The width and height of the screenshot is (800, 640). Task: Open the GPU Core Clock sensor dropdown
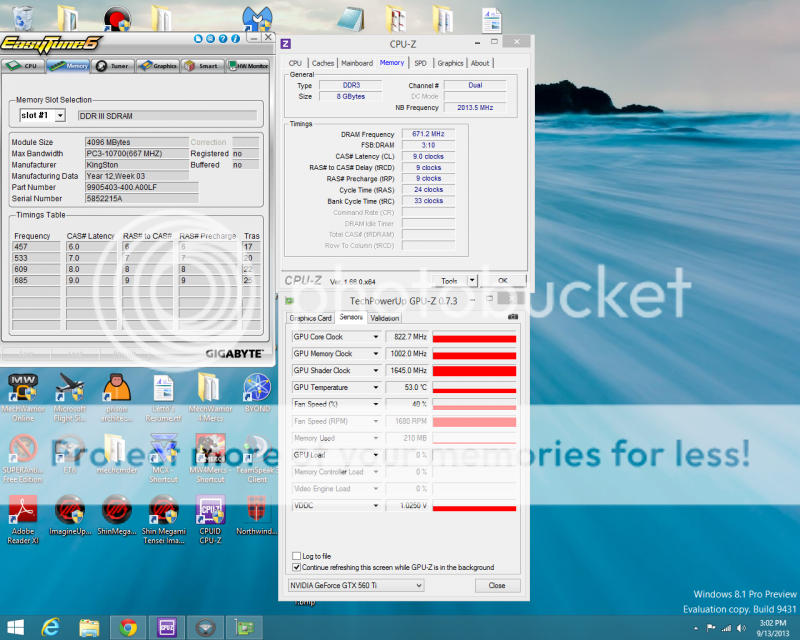(376, 337)
